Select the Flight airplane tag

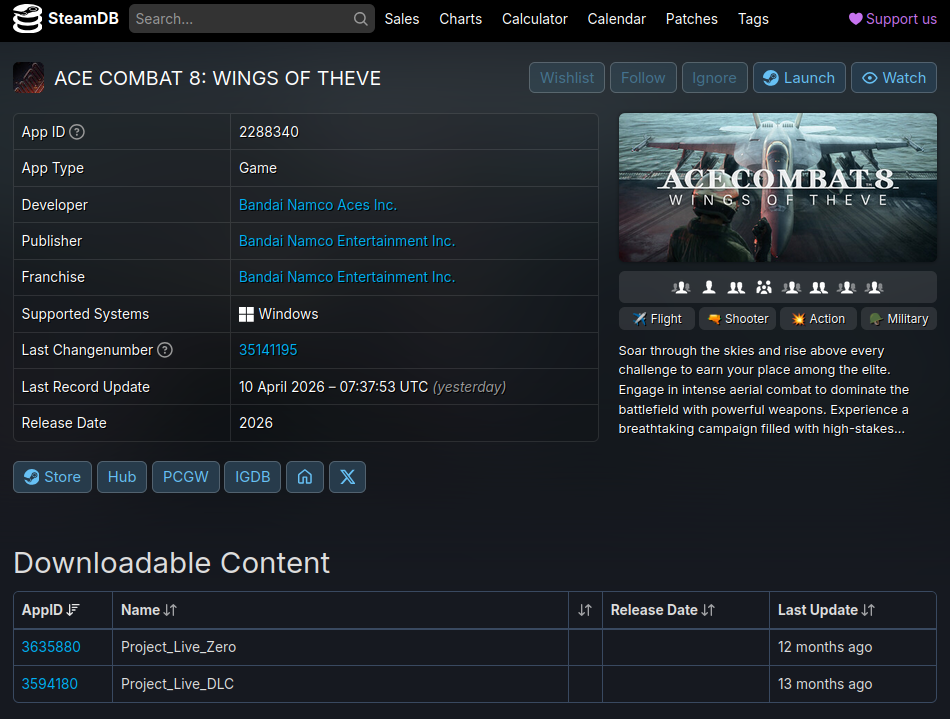click(657, 319)
